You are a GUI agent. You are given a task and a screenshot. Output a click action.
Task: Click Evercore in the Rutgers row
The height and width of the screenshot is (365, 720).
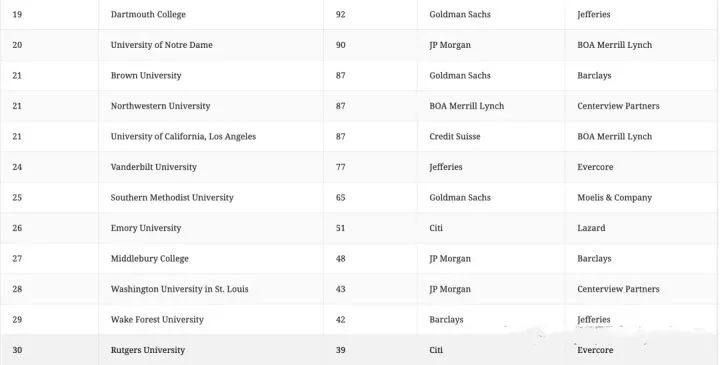click(x=595, y=350)
